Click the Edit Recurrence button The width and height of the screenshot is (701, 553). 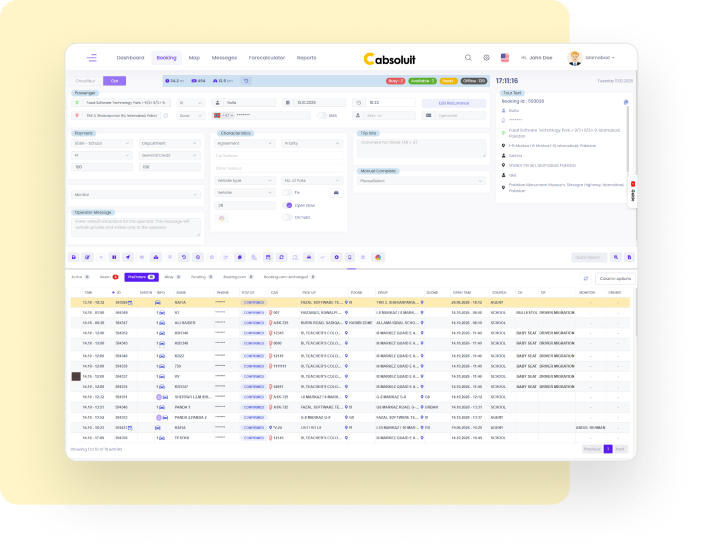454,103
